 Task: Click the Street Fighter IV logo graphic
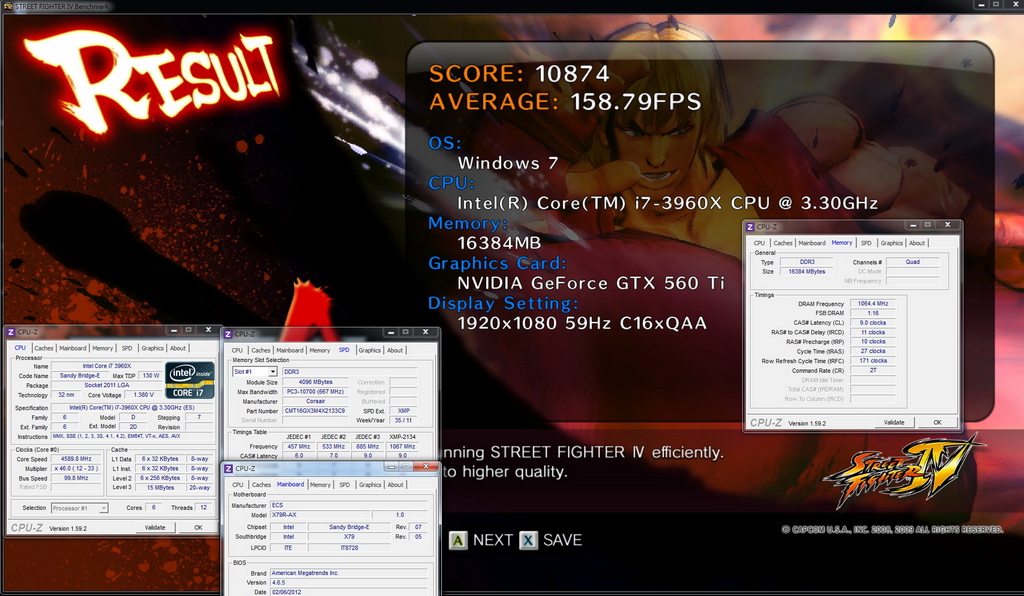903,471
